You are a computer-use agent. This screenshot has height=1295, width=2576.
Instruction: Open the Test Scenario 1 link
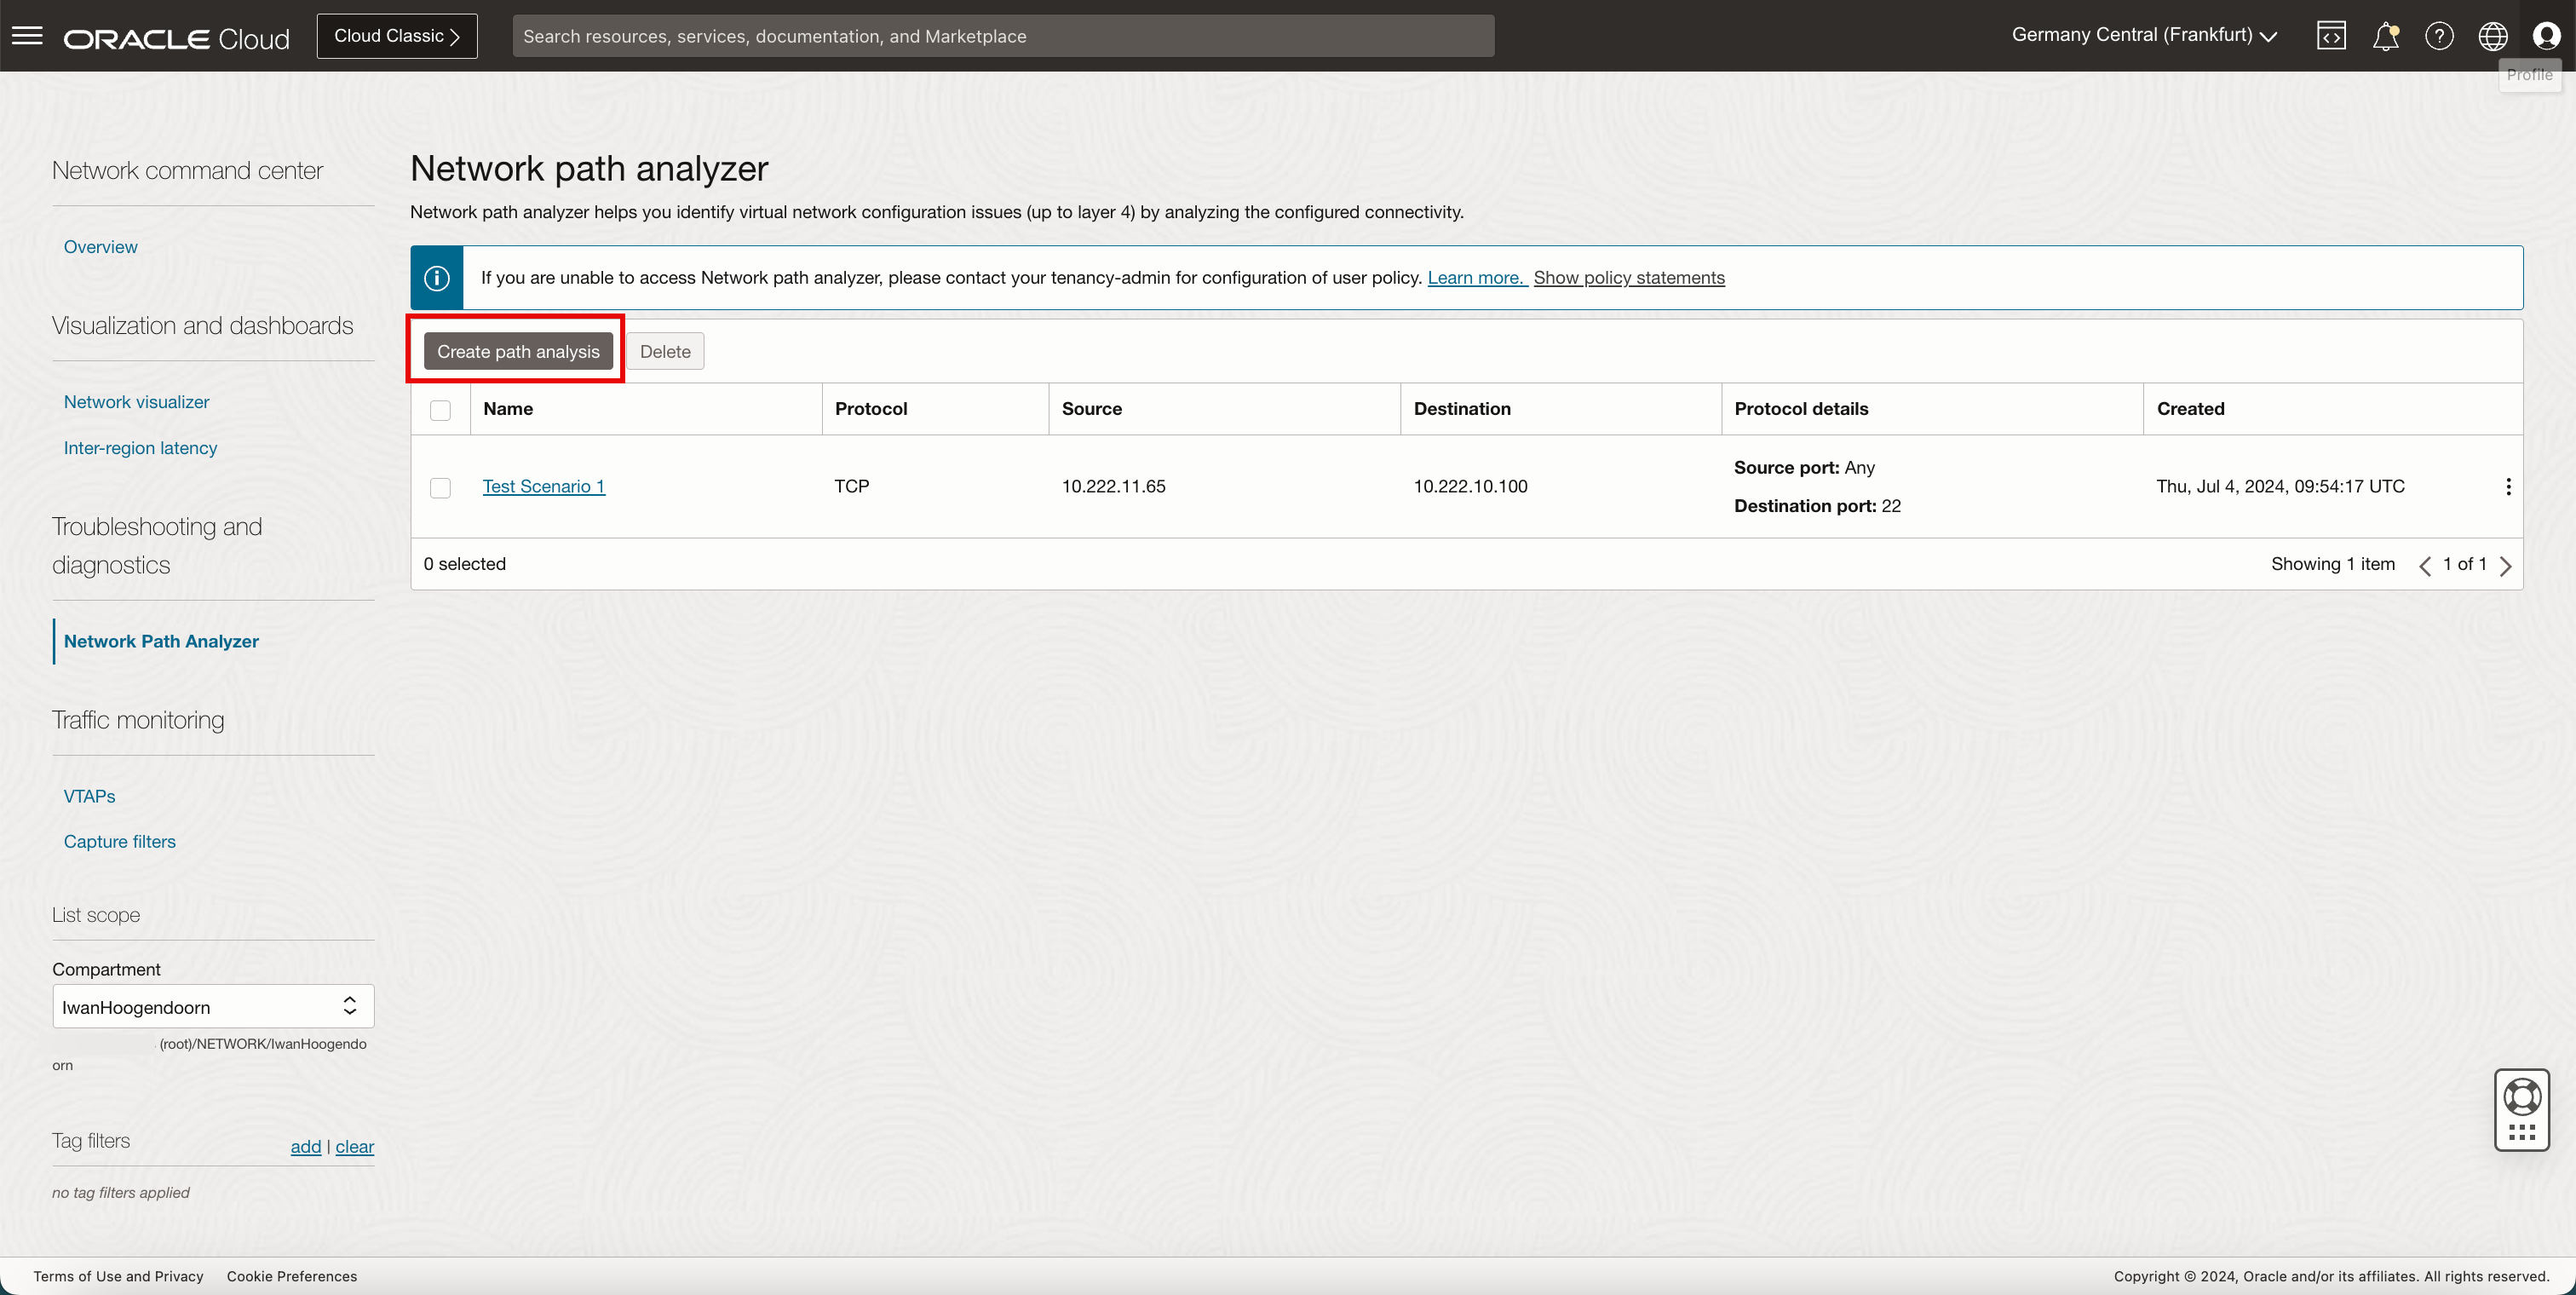tap(543, 486)
